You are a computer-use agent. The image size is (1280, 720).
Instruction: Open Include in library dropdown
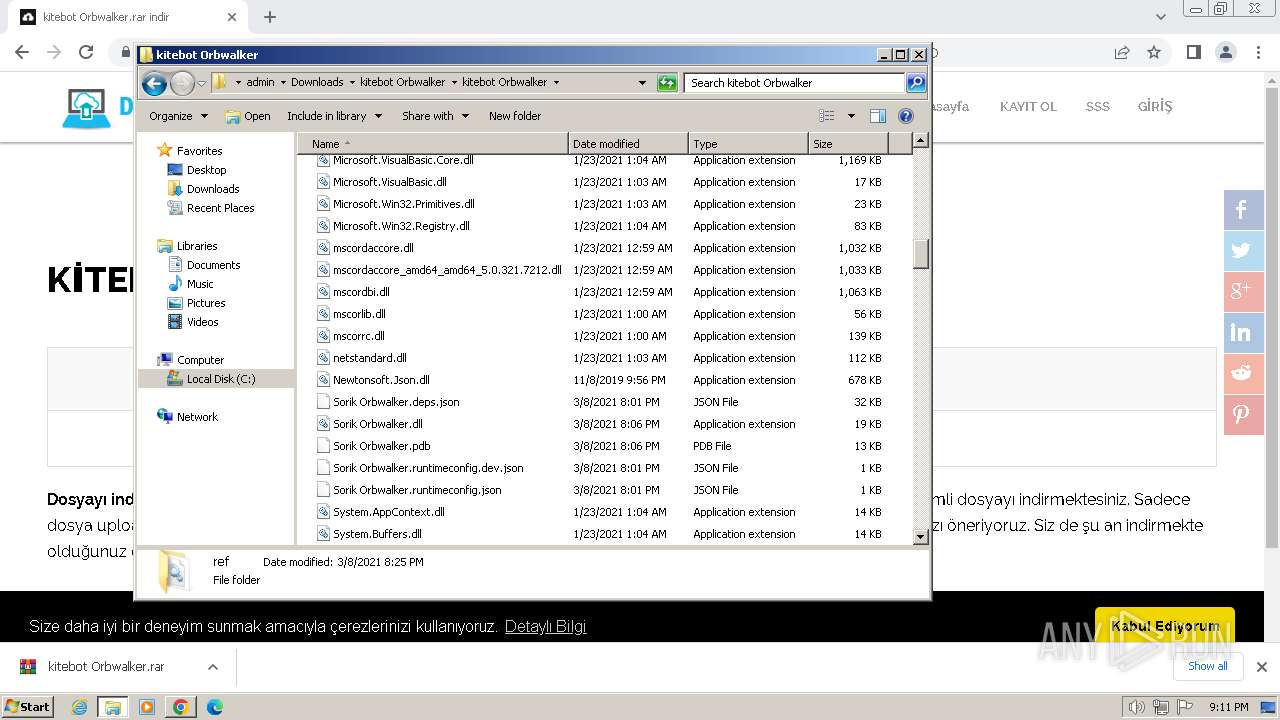point(334,116)
